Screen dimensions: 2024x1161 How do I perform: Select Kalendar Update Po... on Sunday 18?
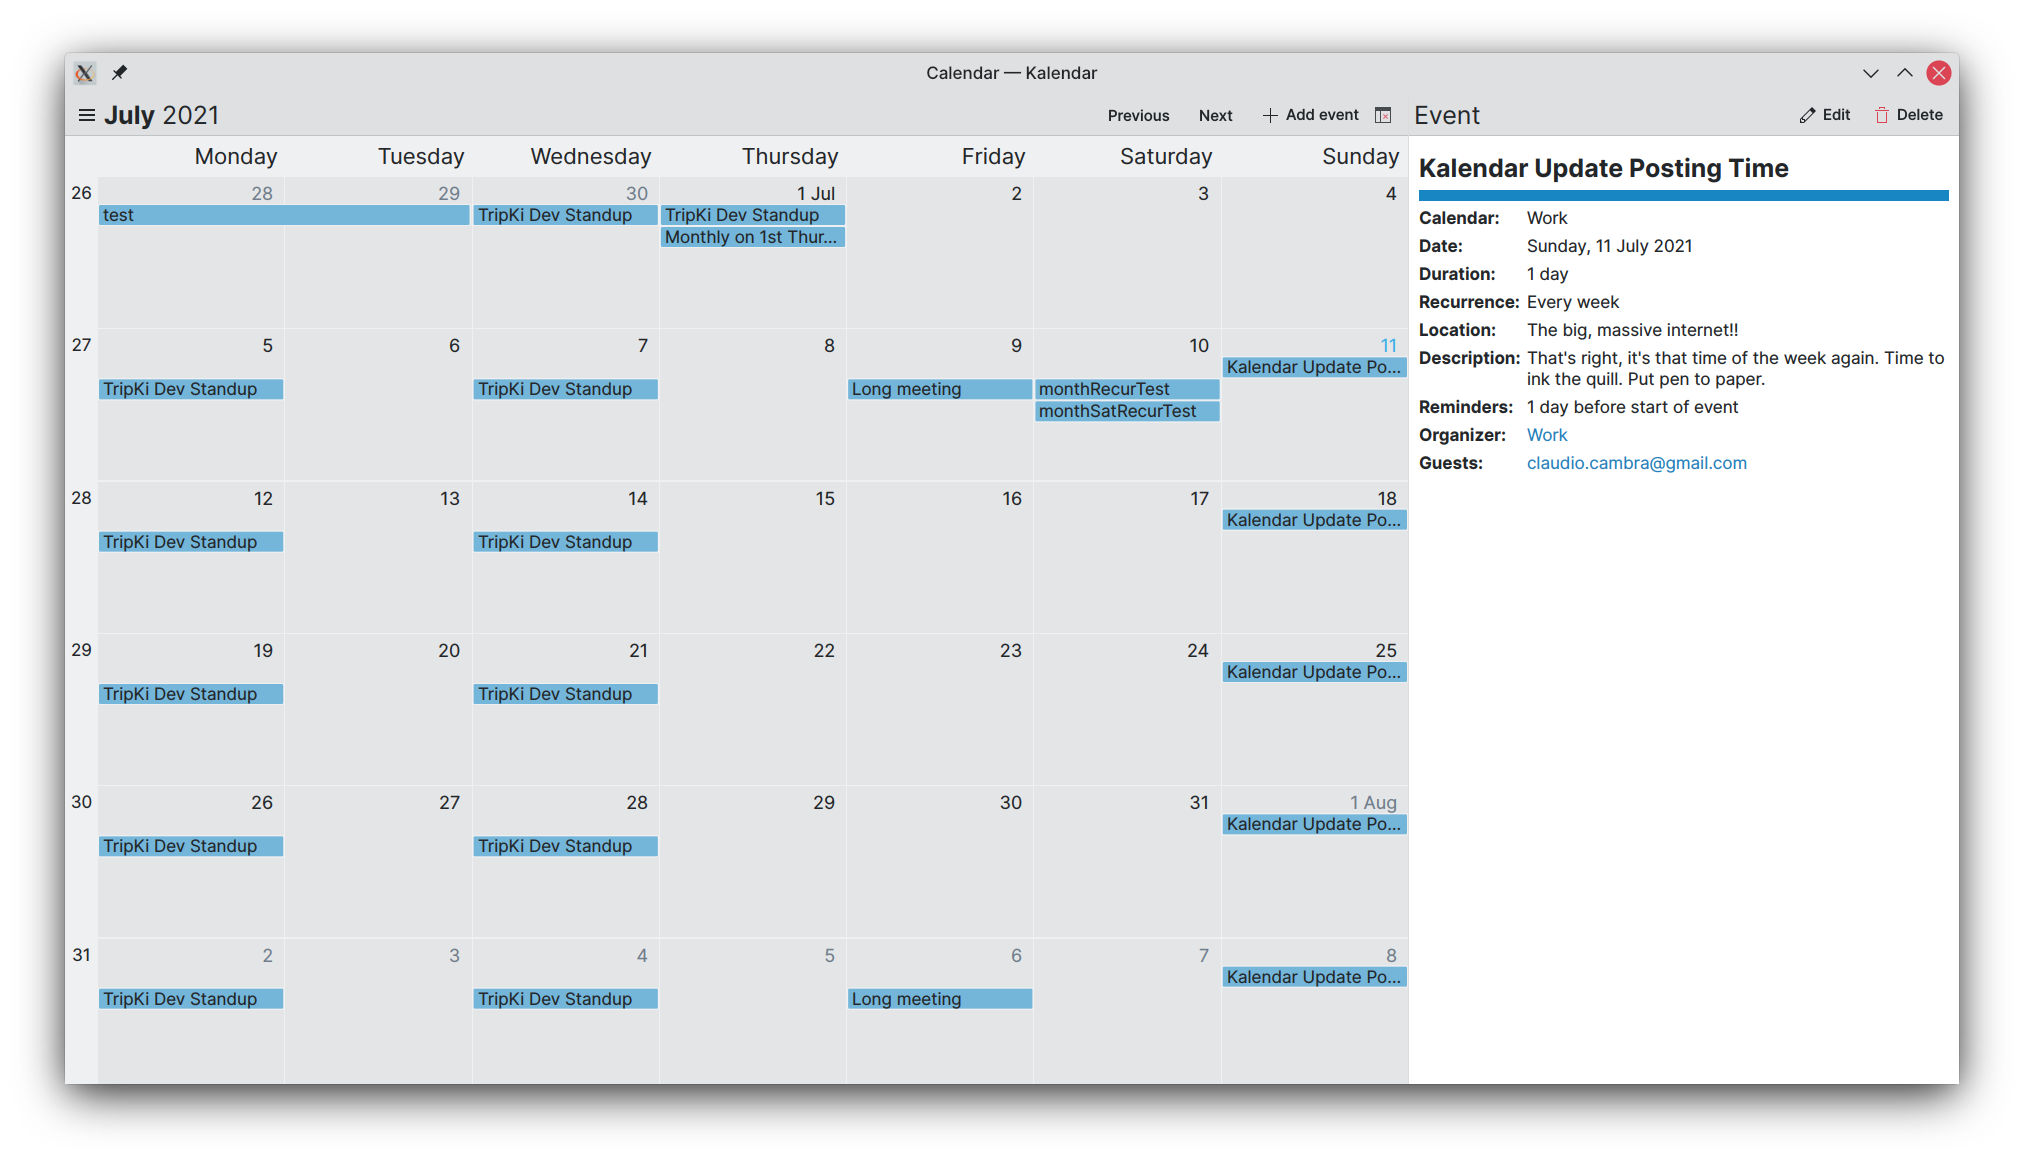pyautogui.click(x=1314, y=520)
